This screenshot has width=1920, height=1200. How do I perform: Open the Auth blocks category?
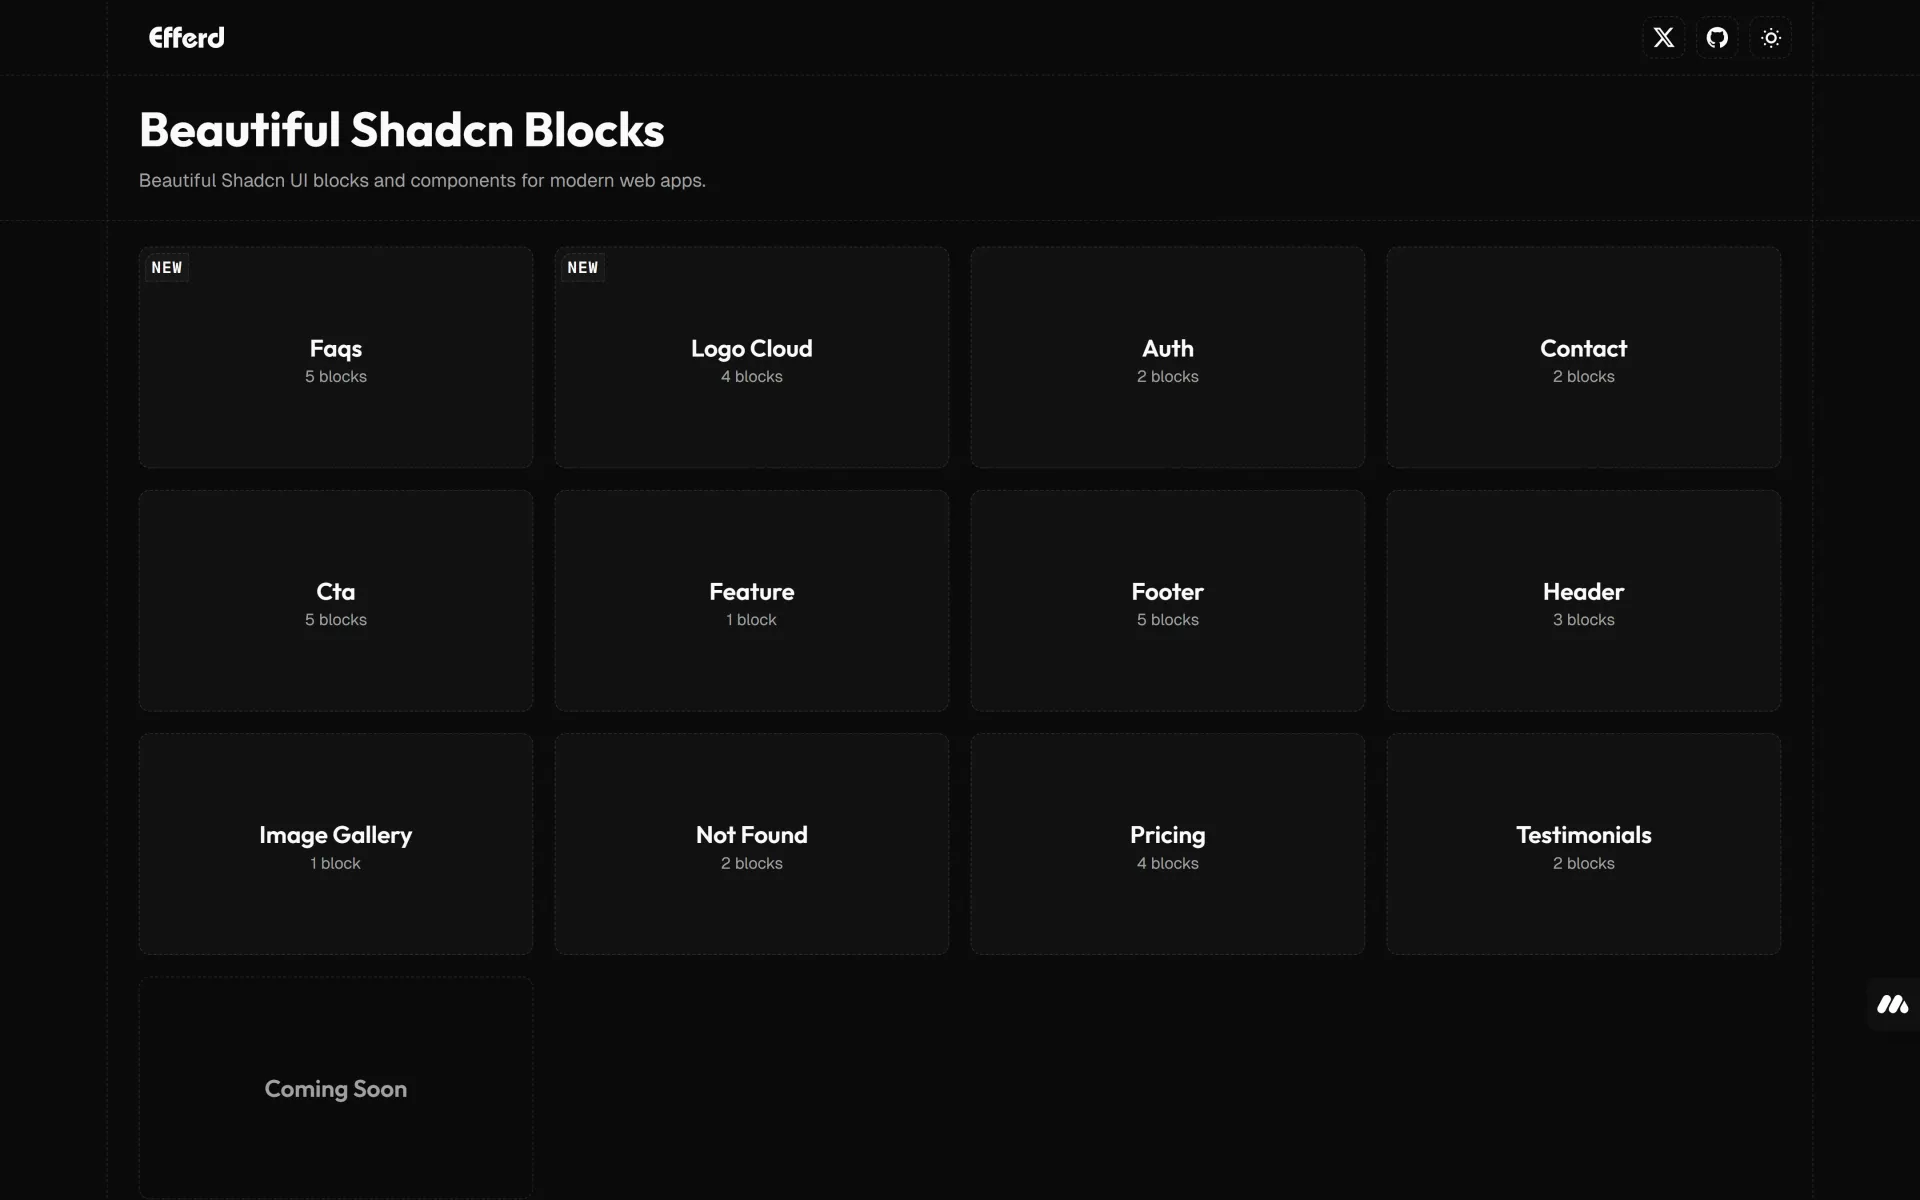[x=1167, y=360]
